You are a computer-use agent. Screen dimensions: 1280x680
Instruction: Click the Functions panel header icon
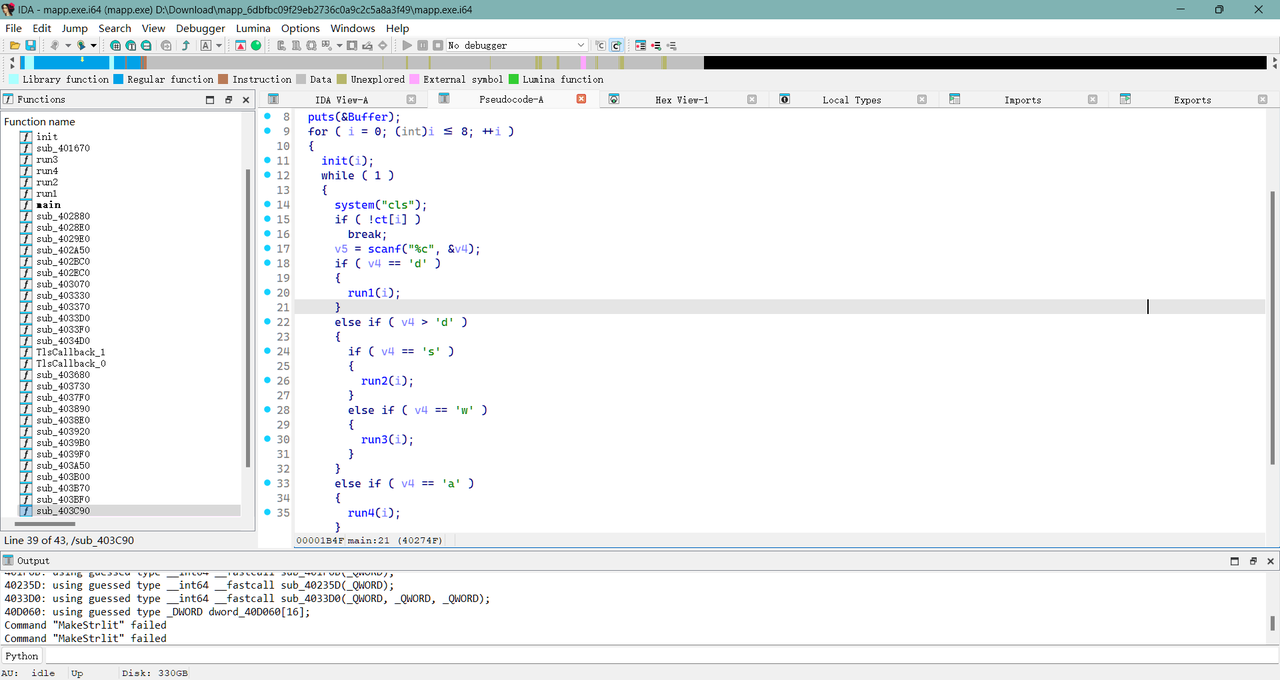(x=8, y=99)
